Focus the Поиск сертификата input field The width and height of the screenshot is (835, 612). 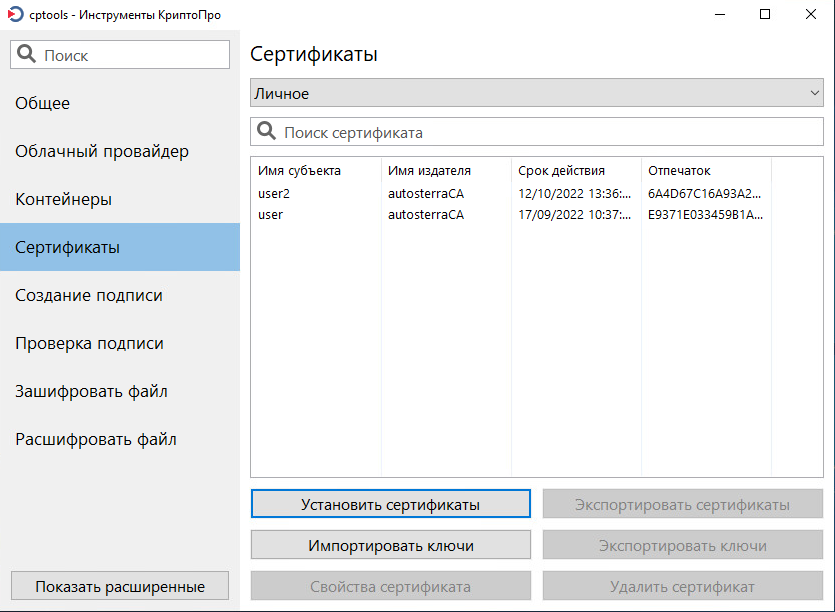tap(537, 132)
